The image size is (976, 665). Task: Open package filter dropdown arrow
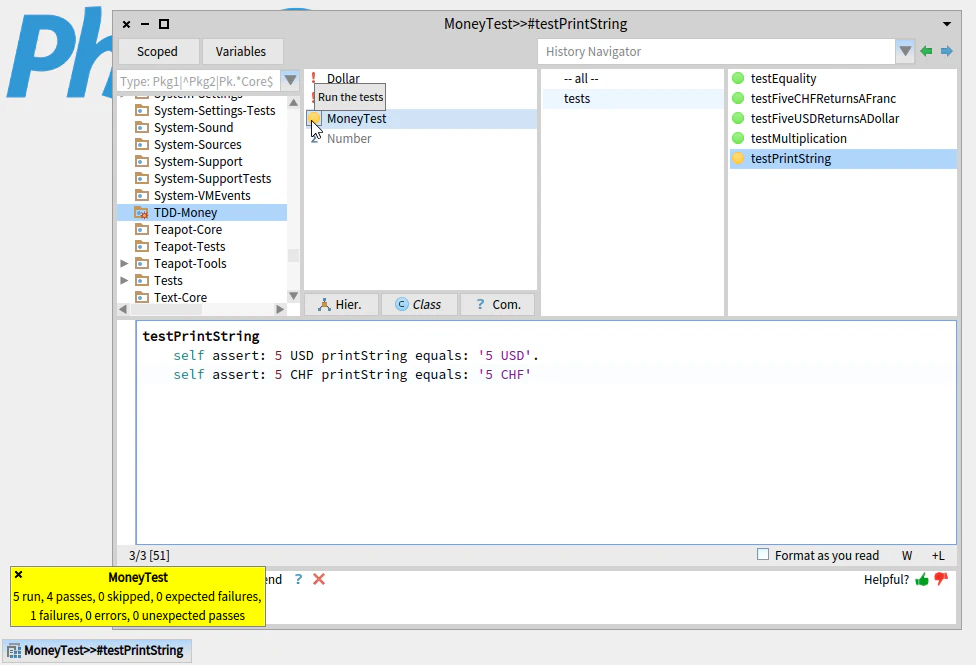tap(290, 81)
